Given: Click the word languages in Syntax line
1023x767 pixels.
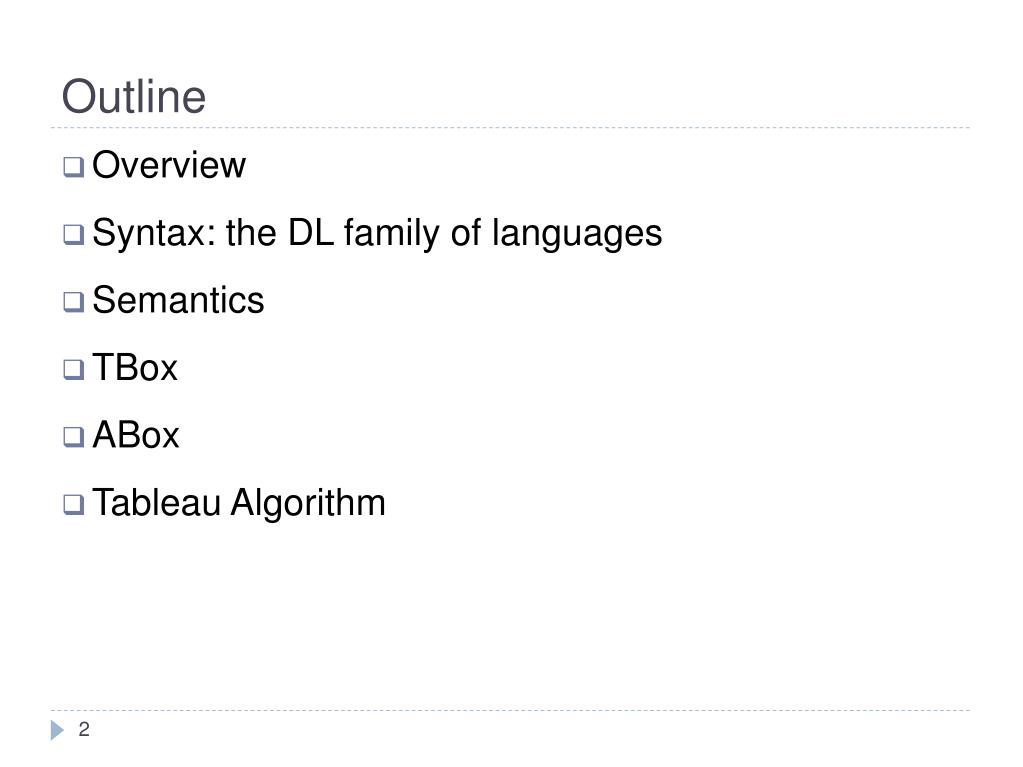Looking at the screenshot, I should [x=577, y=234].
